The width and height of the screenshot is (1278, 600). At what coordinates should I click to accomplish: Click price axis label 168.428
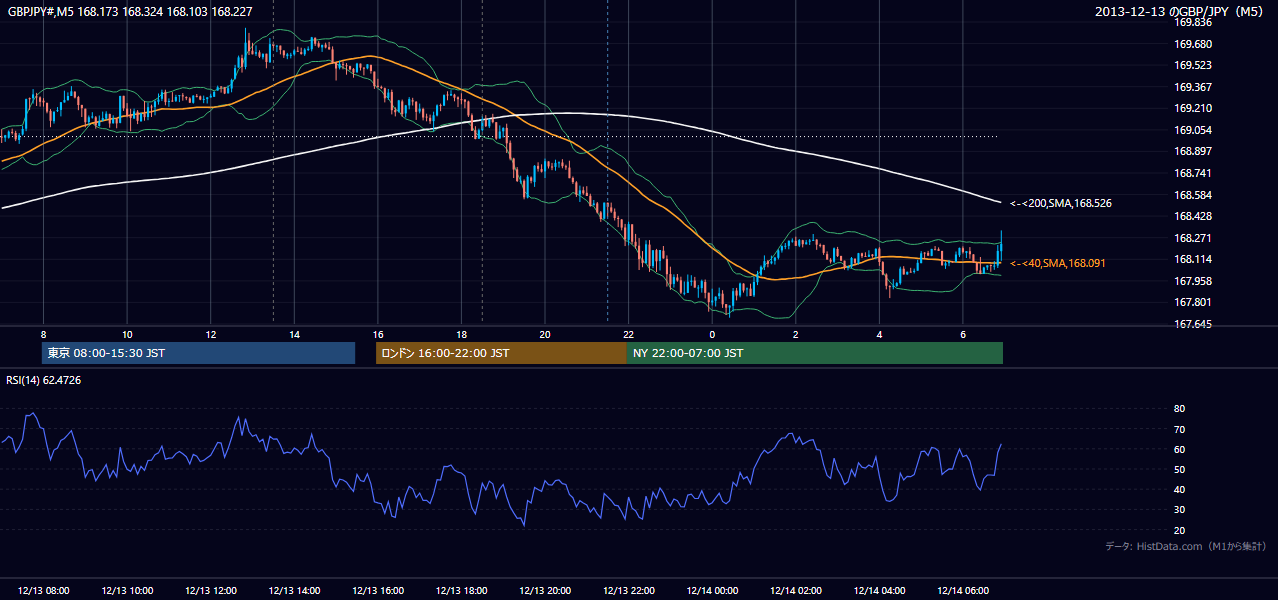tap(1193, 216)
